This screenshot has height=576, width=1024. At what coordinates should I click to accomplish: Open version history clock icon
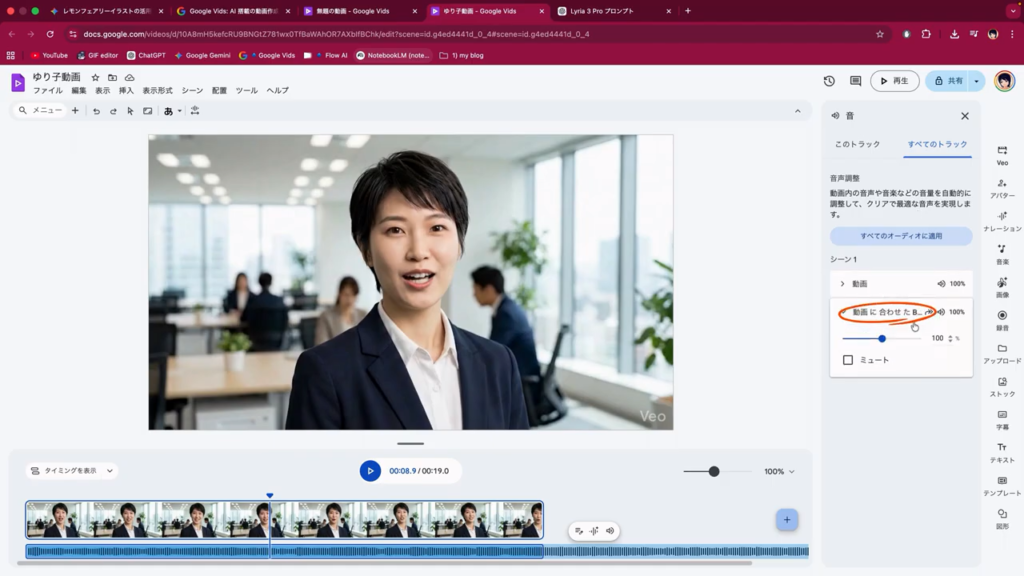pyautogui.click(x=829, y=81)
